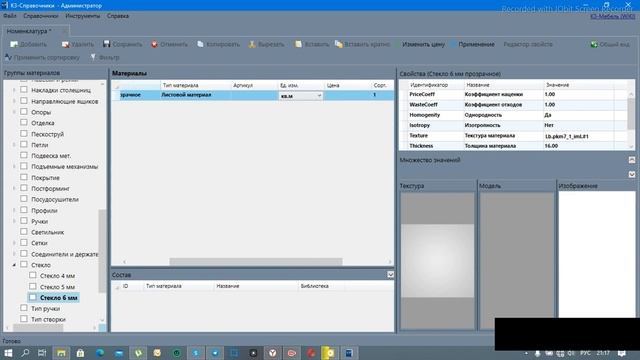Click the Текстура preview thumbnail

pyautogui.click(x=437, y=260)
